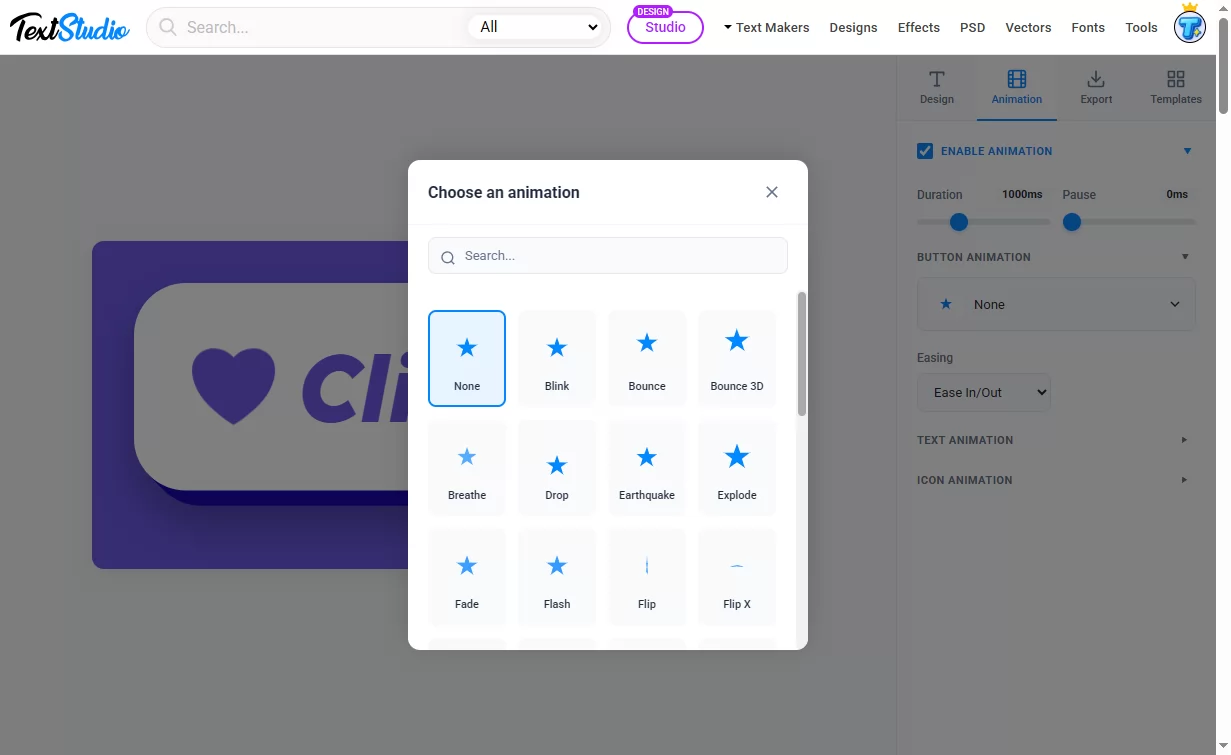1231x755 pixels.
Task: Click the Studio design button
Action: pyautogui.click(x=665, y=27)
